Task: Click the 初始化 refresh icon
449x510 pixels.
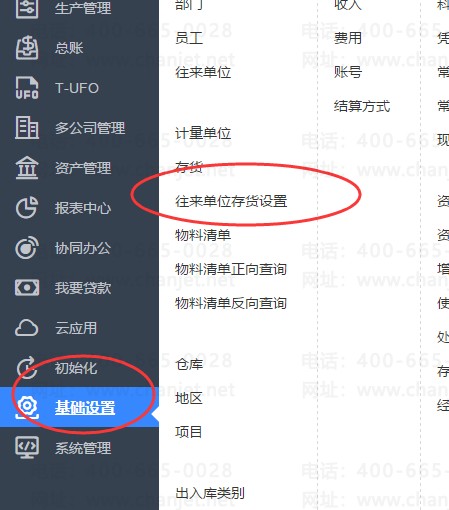Action: [x=27, y=368]
